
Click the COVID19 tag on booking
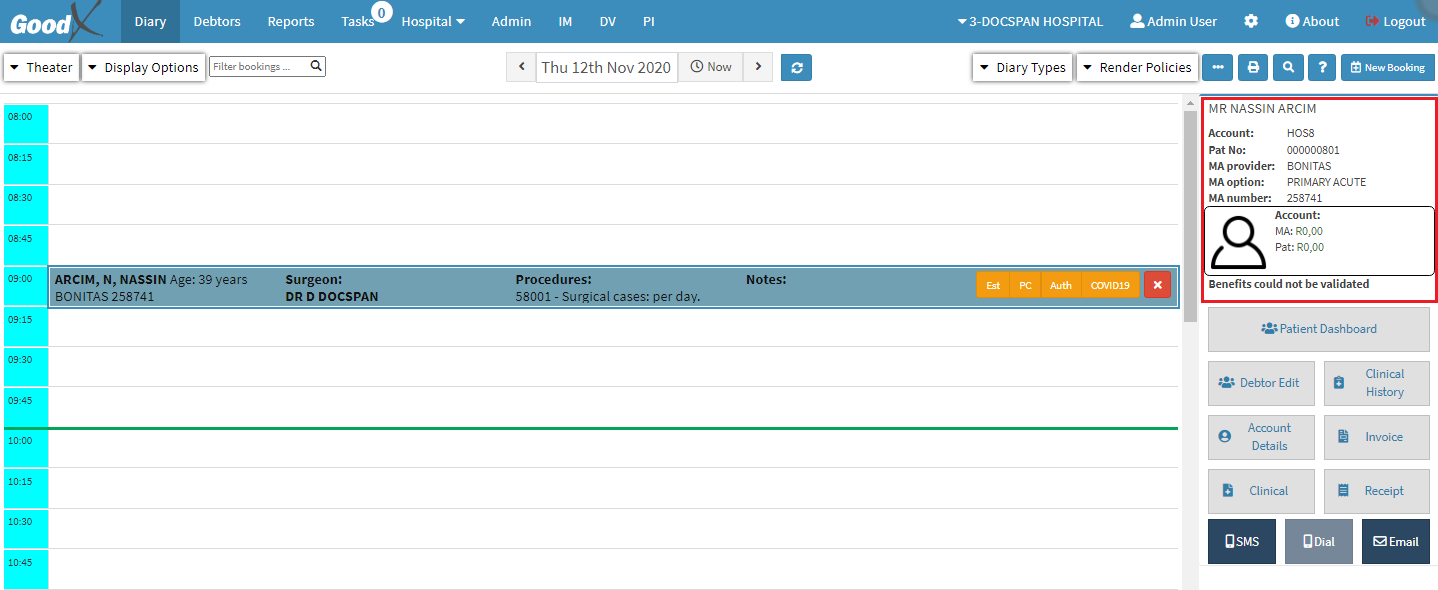point(1110,285)
